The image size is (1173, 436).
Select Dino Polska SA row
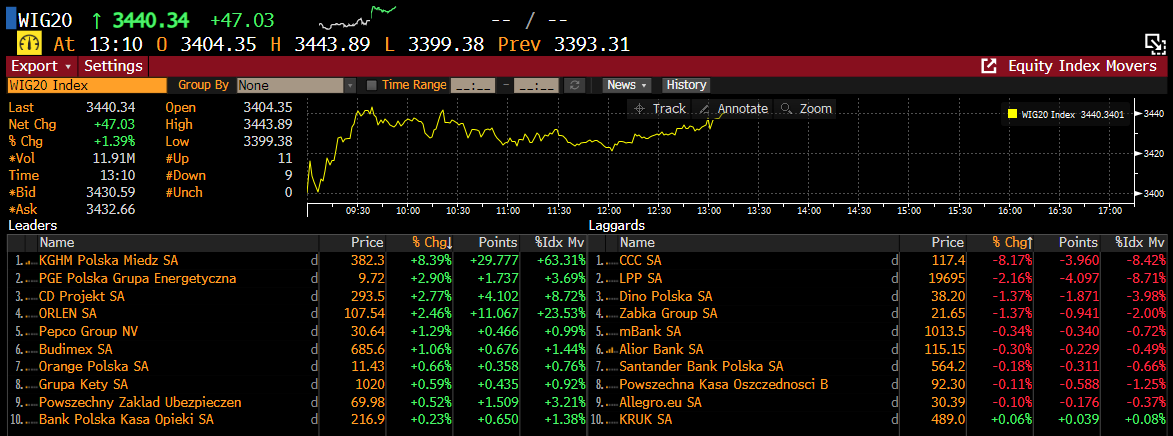tap(878, 295)
